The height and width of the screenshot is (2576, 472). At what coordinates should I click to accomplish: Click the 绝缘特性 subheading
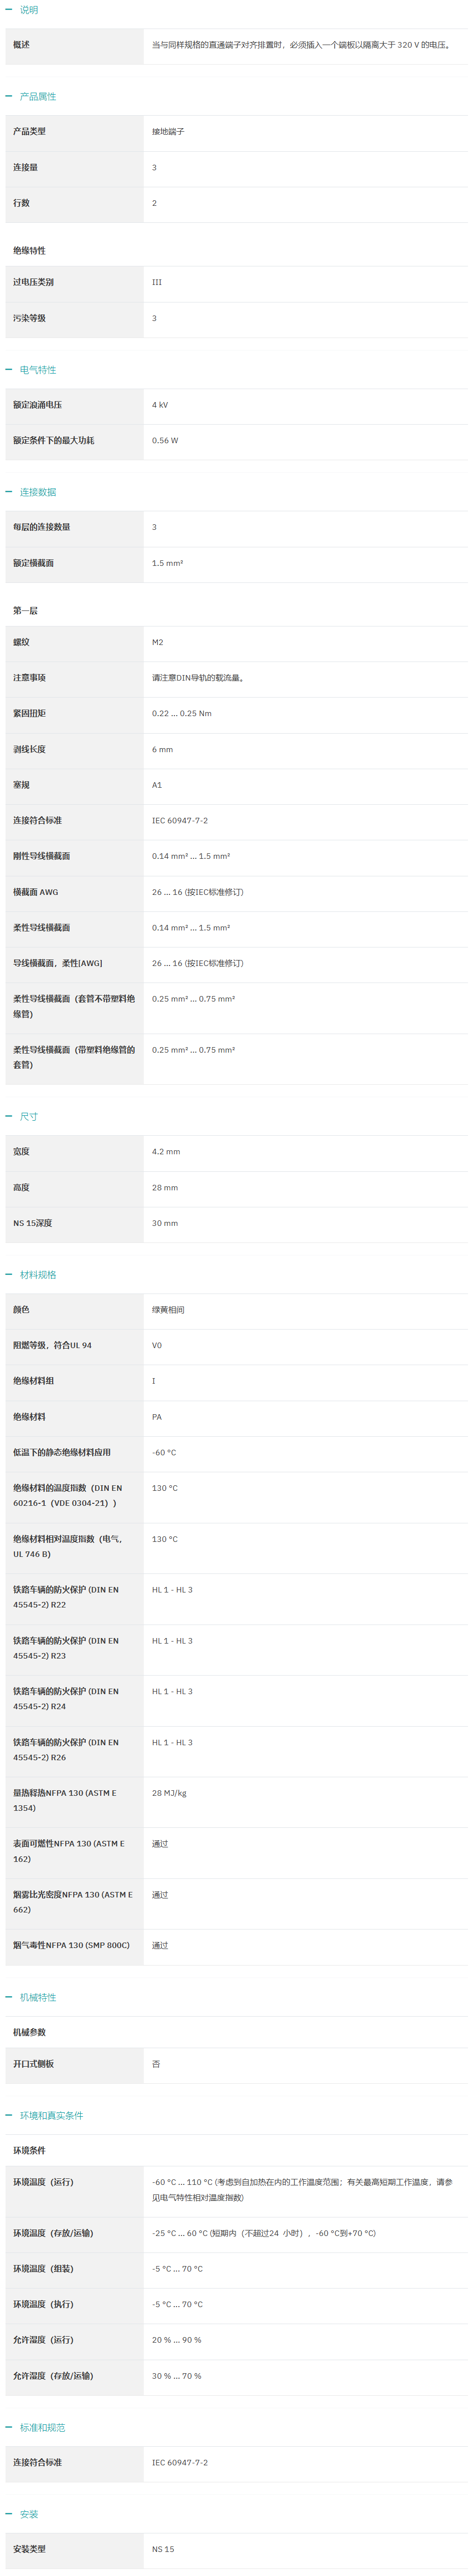coord(29,251)
